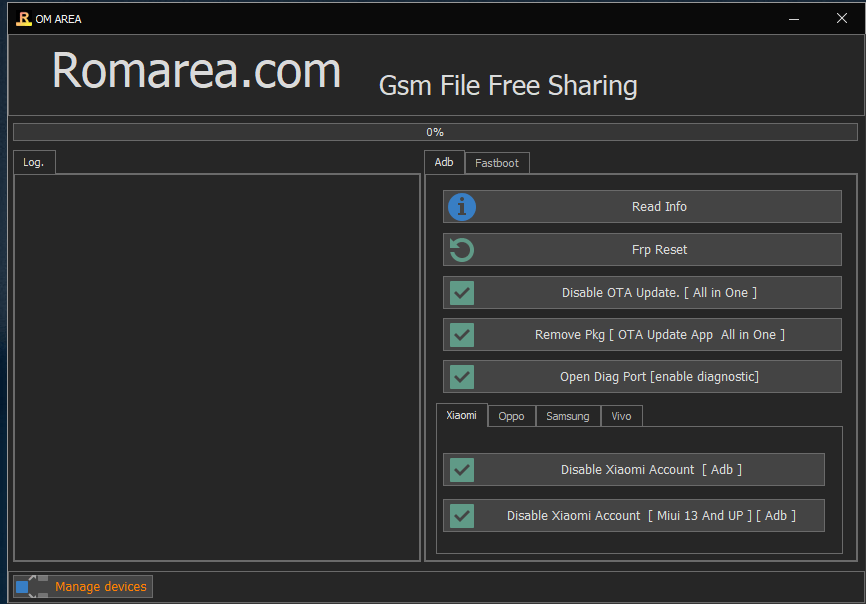Click the blue info icon on Read Info
This screenshot has height=604, width=866.
[461, 207]
